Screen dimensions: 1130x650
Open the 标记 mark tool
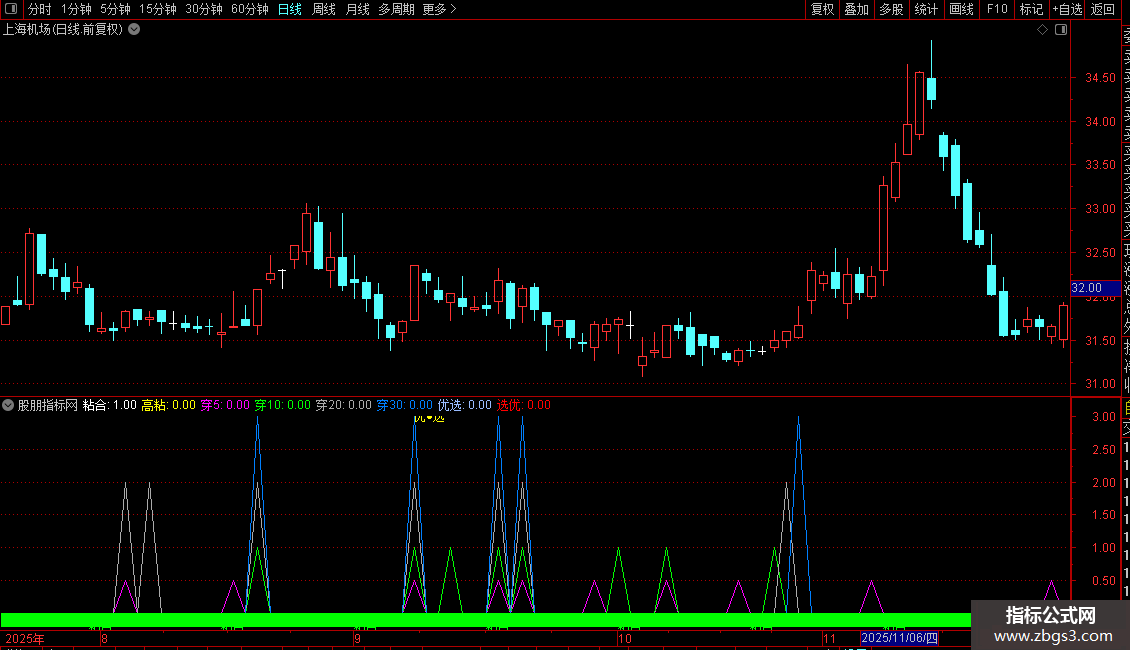click(1031, 9)
